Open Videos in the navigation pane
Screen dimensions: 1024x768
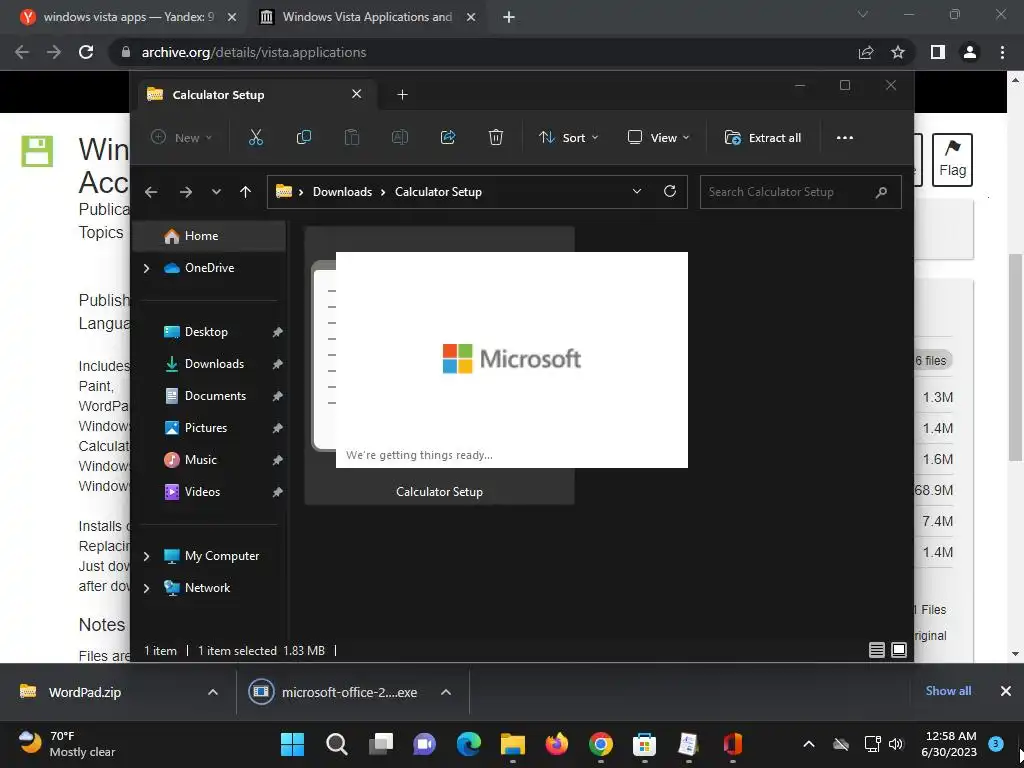pyautogui.click(x=202, y=492)
